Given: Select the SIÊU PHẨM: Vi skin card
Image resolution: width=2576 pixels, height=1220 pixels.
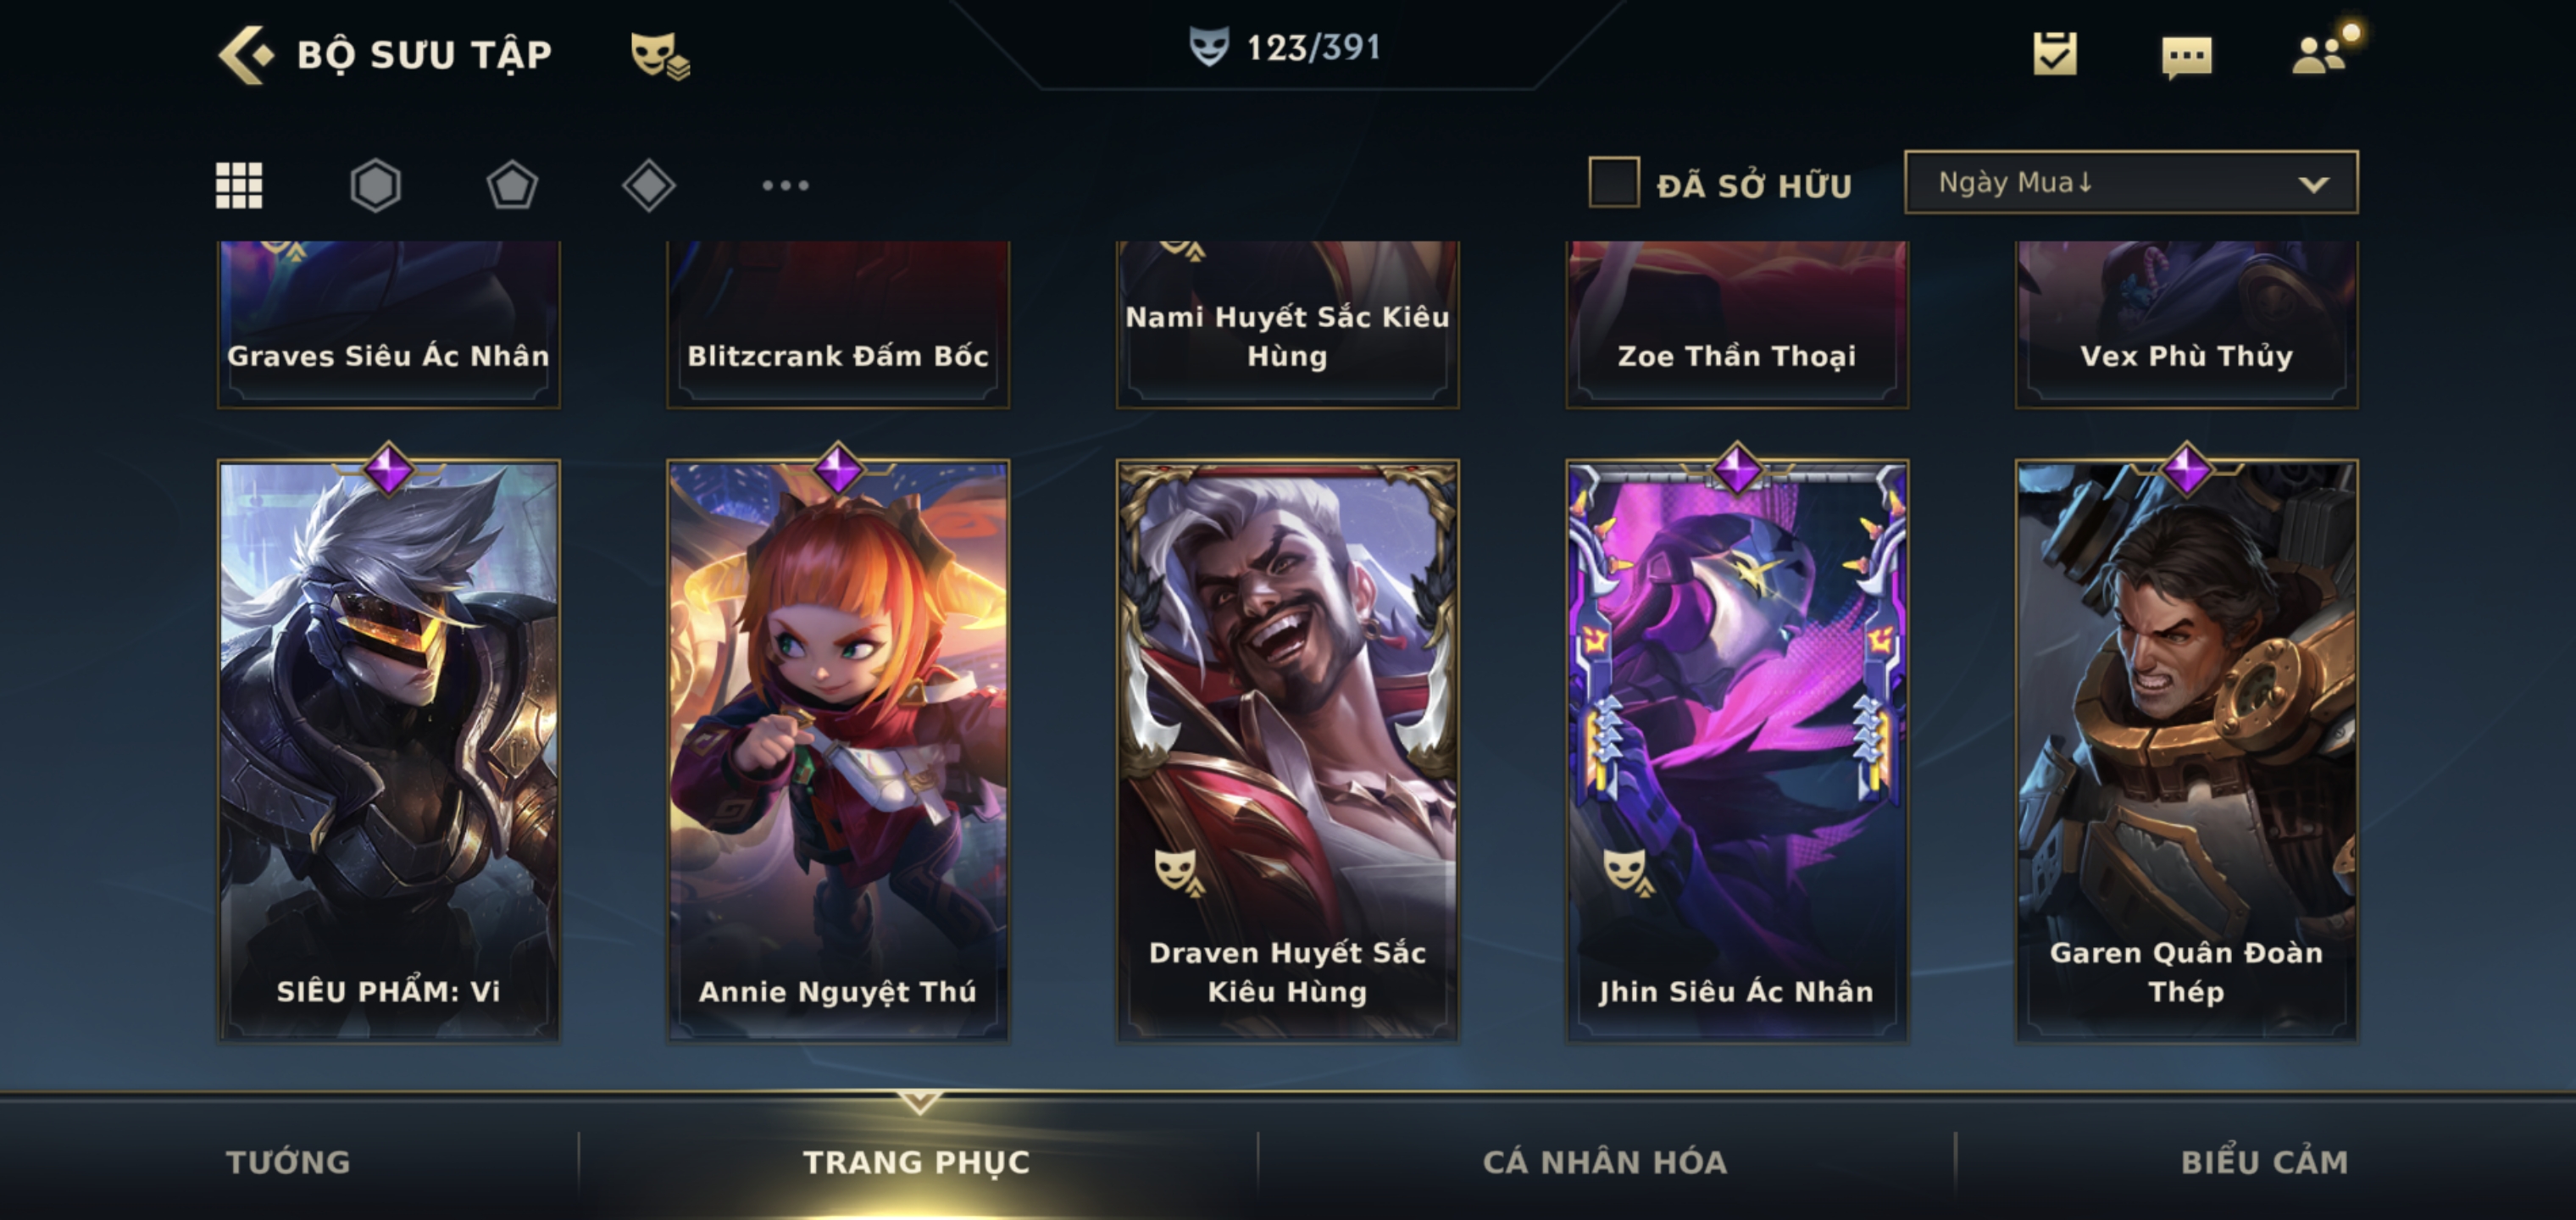Looking at the screenshot, I should pyautogui.click(x=389, y=750).
